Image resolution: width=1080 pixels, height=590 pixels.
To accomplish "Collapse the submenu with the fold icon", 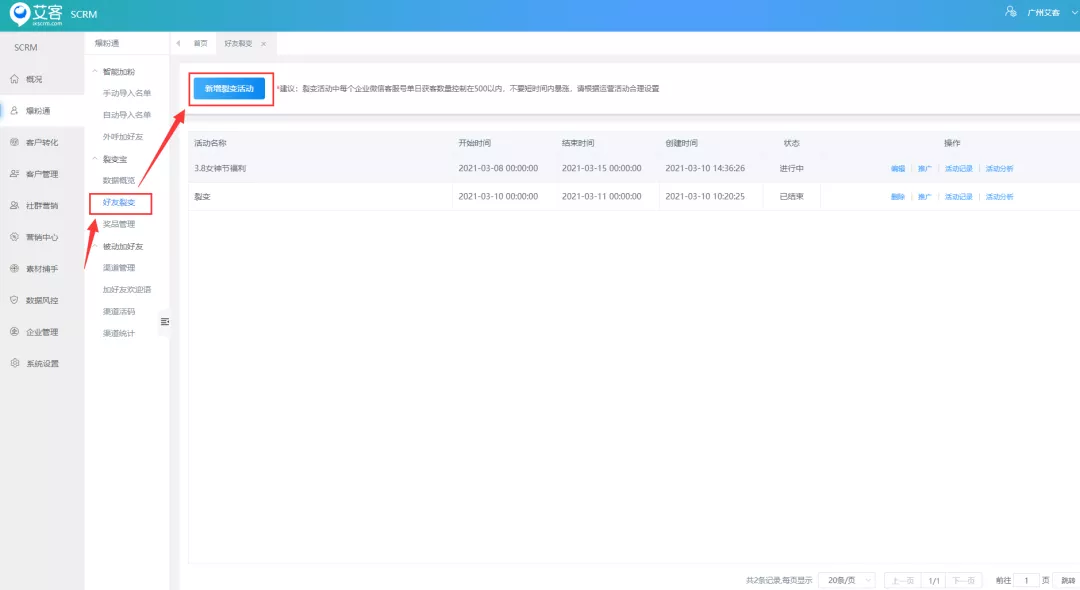I will pos(165,322).
